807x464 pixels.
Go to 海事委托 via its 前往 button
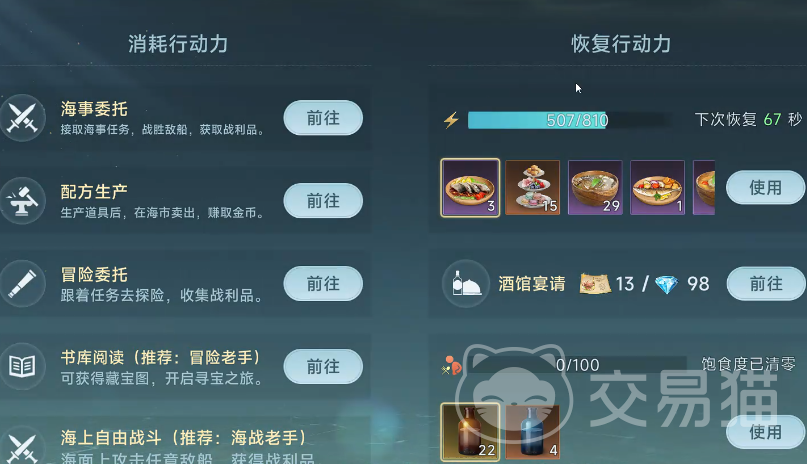pyautogui.click(x=323, y=118)
